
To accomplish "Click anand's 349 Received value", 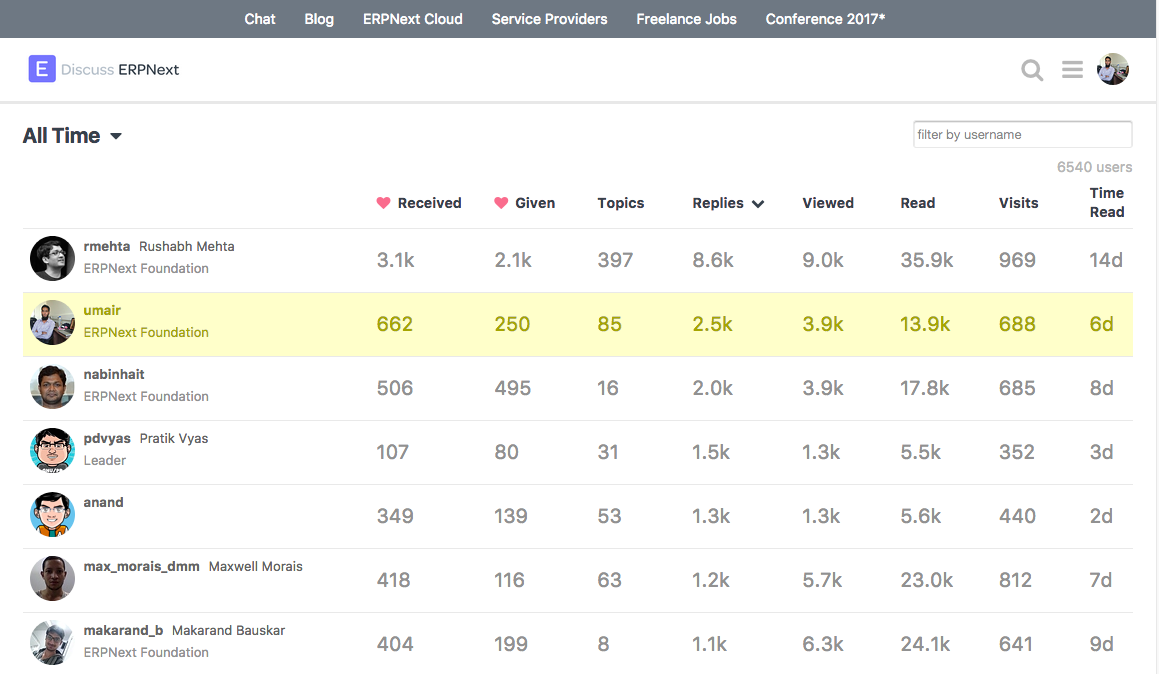I will [x=395, y=516].
